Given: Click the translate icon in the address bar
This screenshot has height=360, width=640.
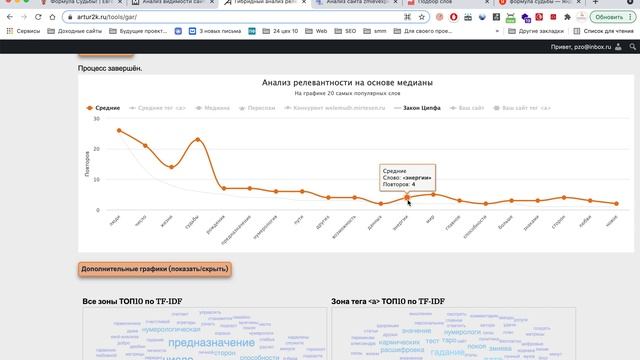Looking at the screenshot, I should point(407,17).
